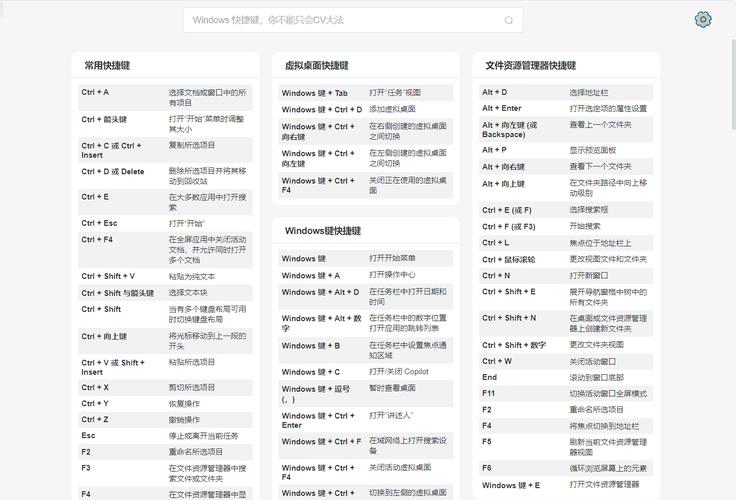Screen dimensions: 736x500
Task: Click the Alt + Enter shortcut row
Action: coord(566,108)
